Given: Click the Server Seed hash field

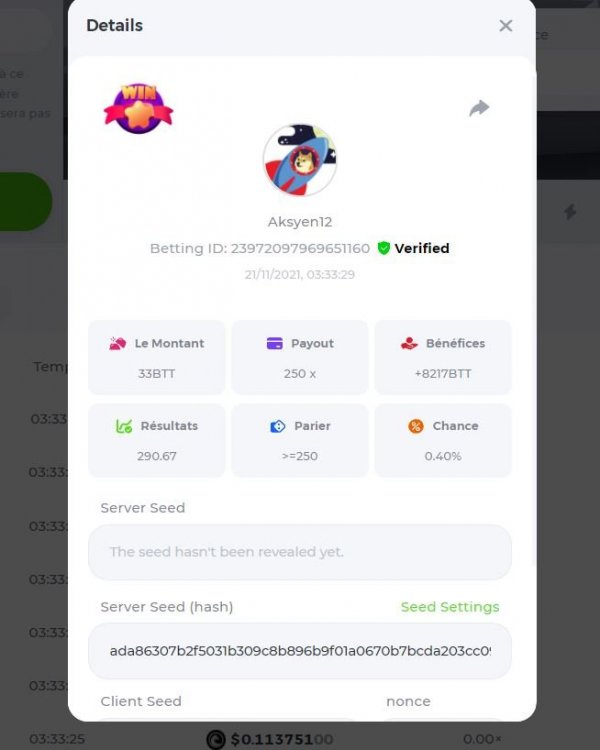Looking at the screenshot, I should (300, 651).
